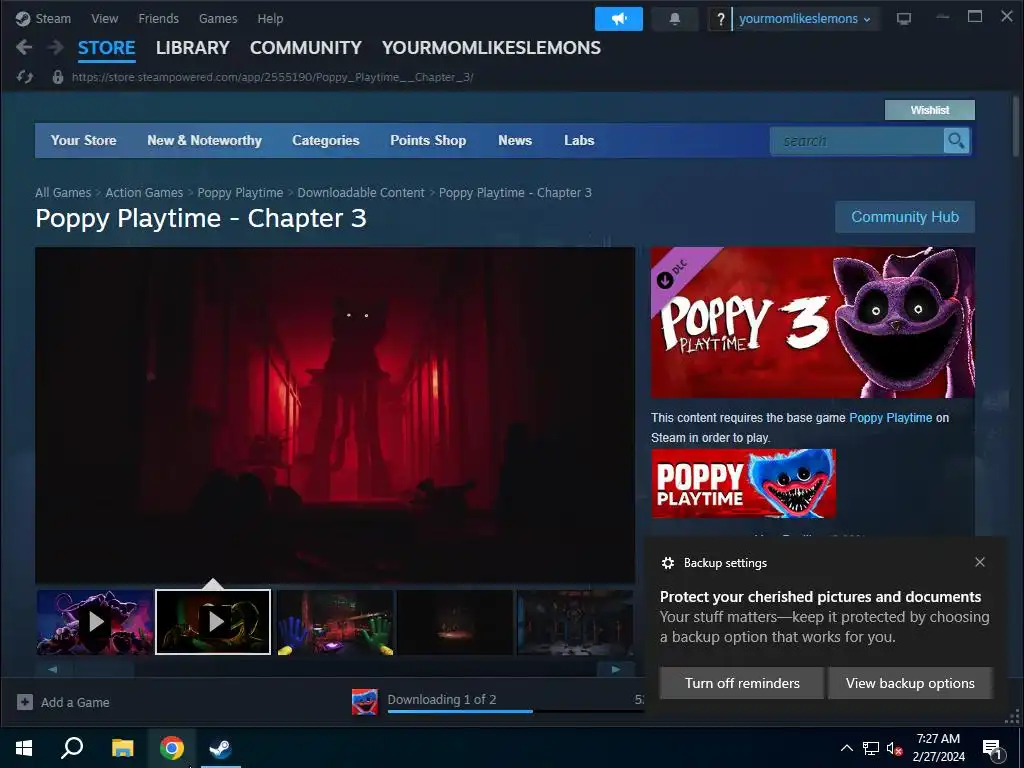Open the Friends menu
Viewport: 1024px width, 768px height.
click(x=158, y=18)
